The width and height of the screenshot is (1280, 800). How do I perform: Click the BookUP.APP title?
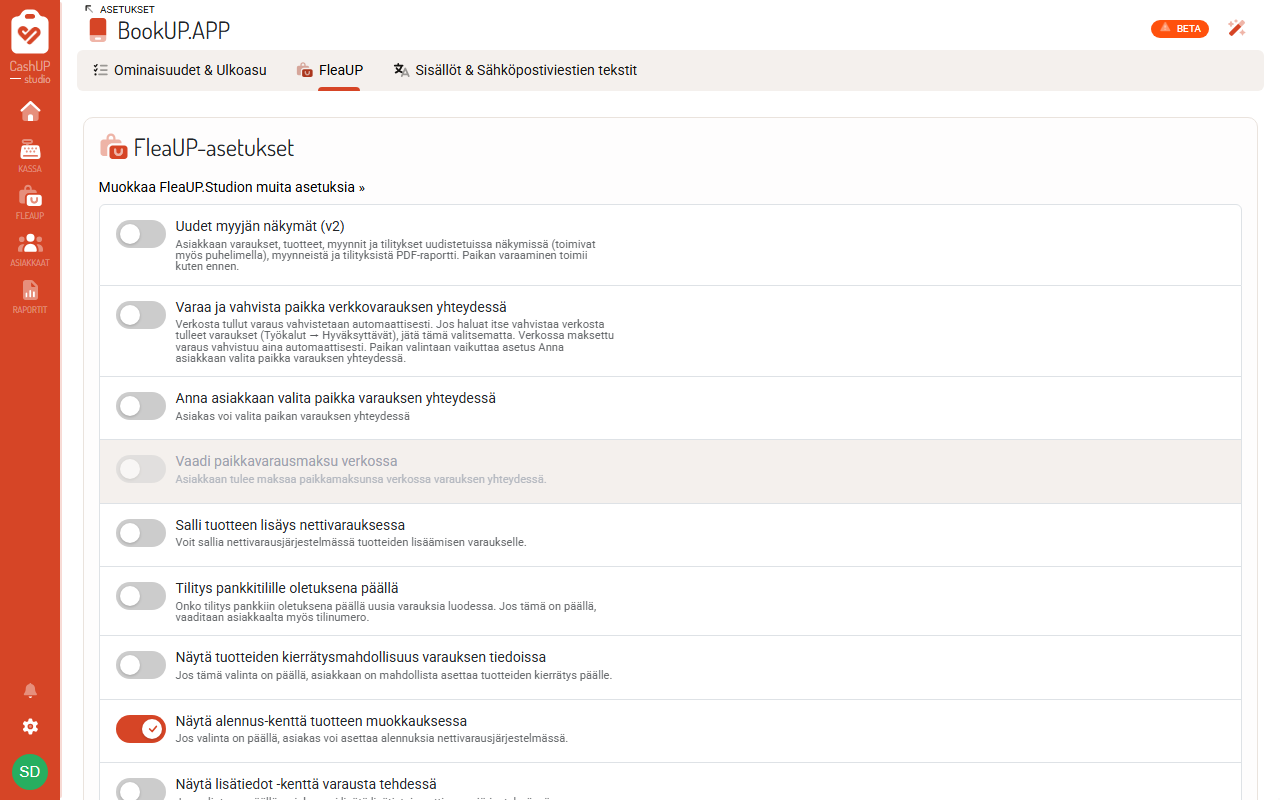pos(174,30)
